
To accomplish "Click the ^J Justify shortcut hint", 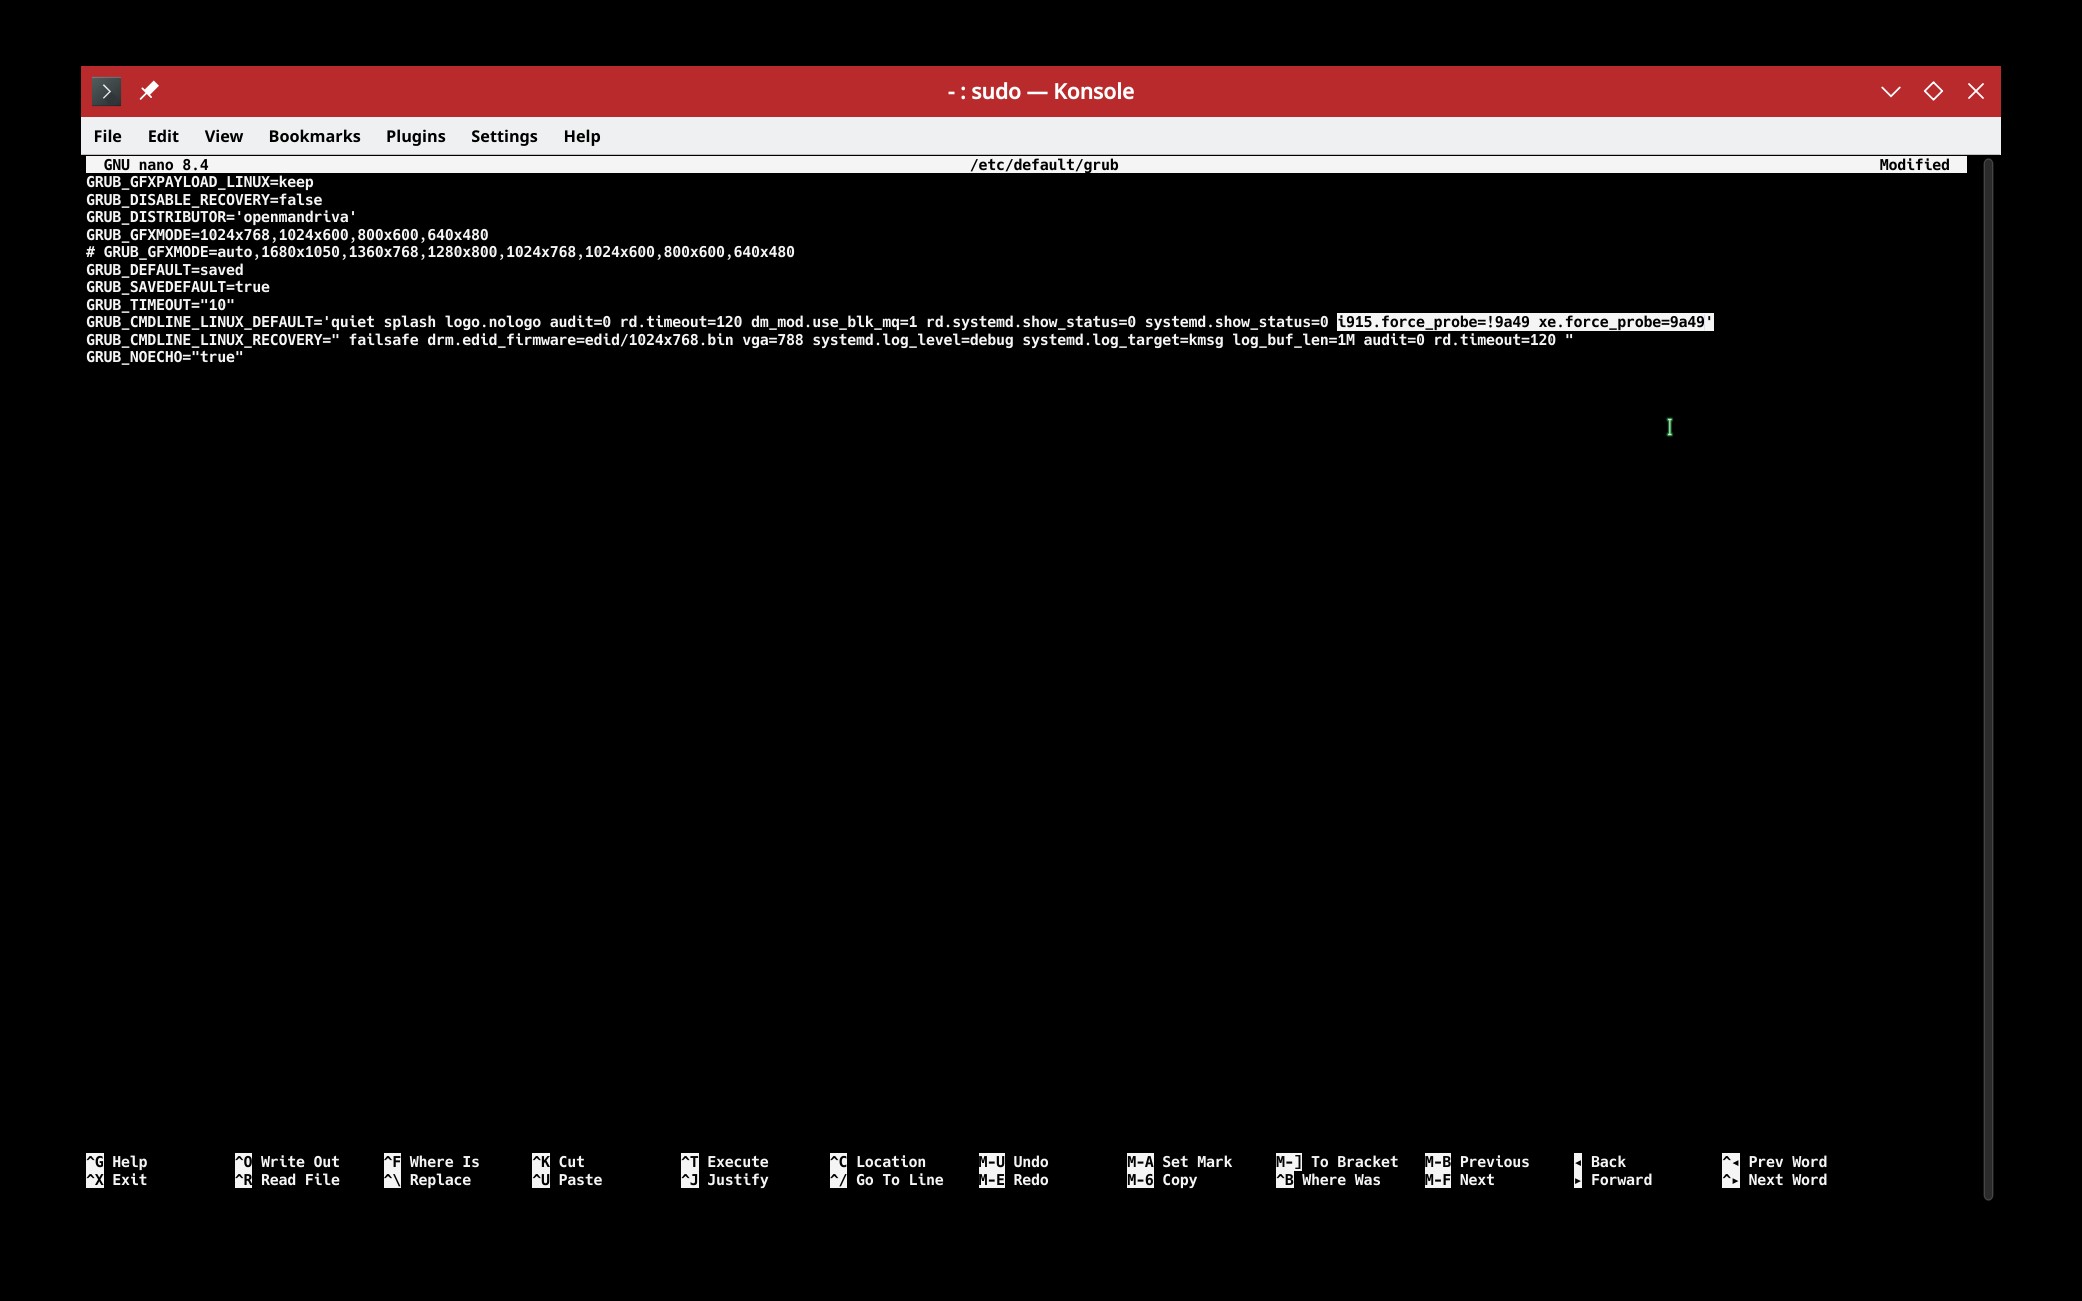I will [x=725, y=1180].
